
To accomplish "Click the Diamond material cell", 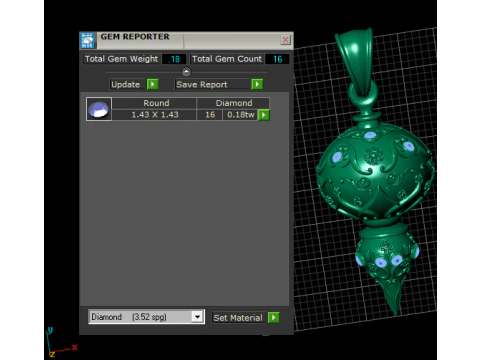I will 233,103.
